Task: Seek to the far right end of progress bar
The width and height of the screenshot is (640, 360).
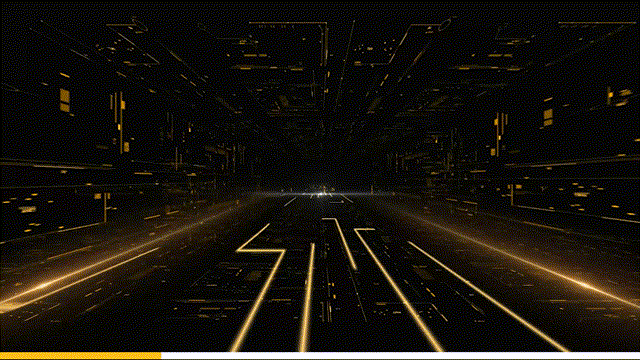Action: tap(638, 356)
